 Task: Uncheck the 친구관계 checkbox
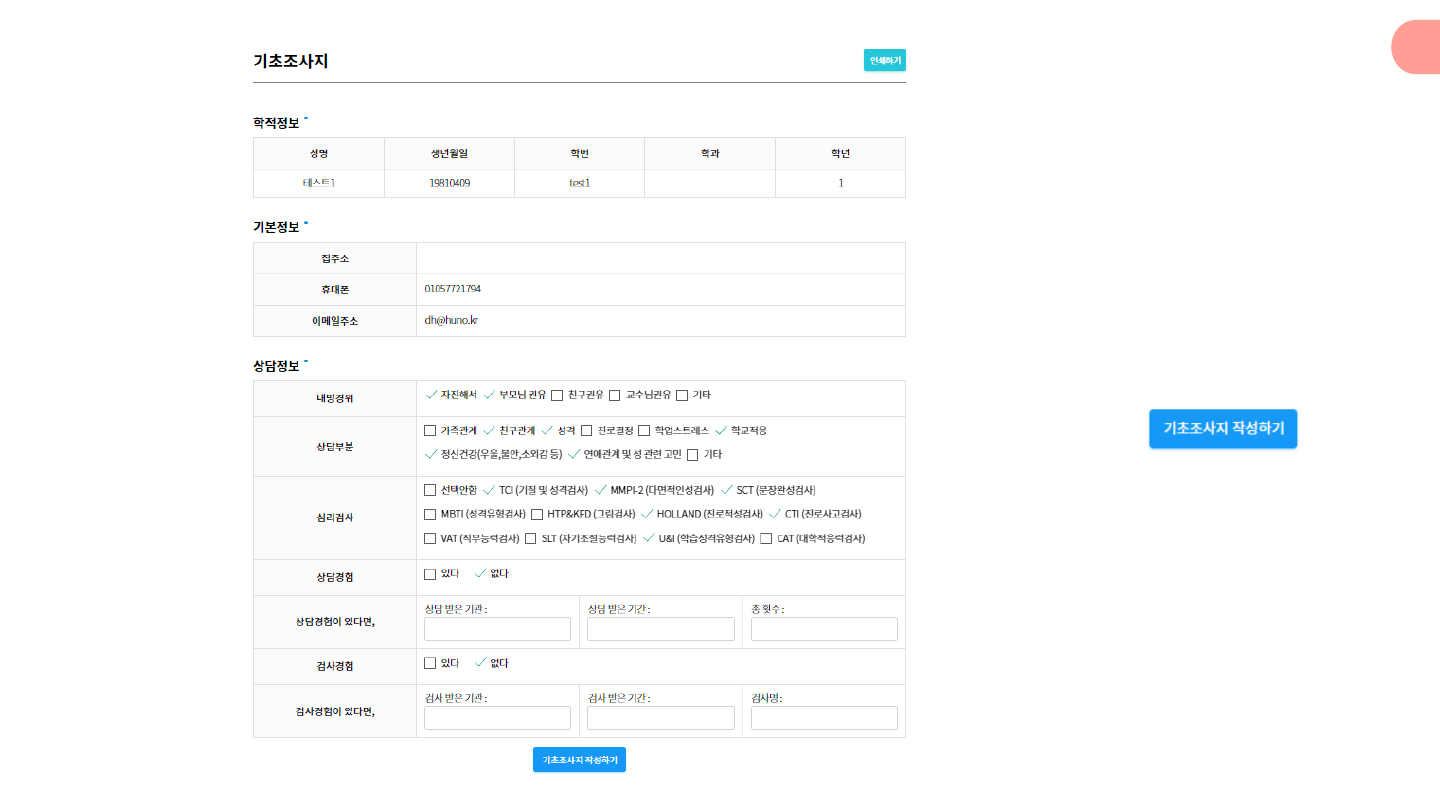pyautogui.click(x=489, y=430)
